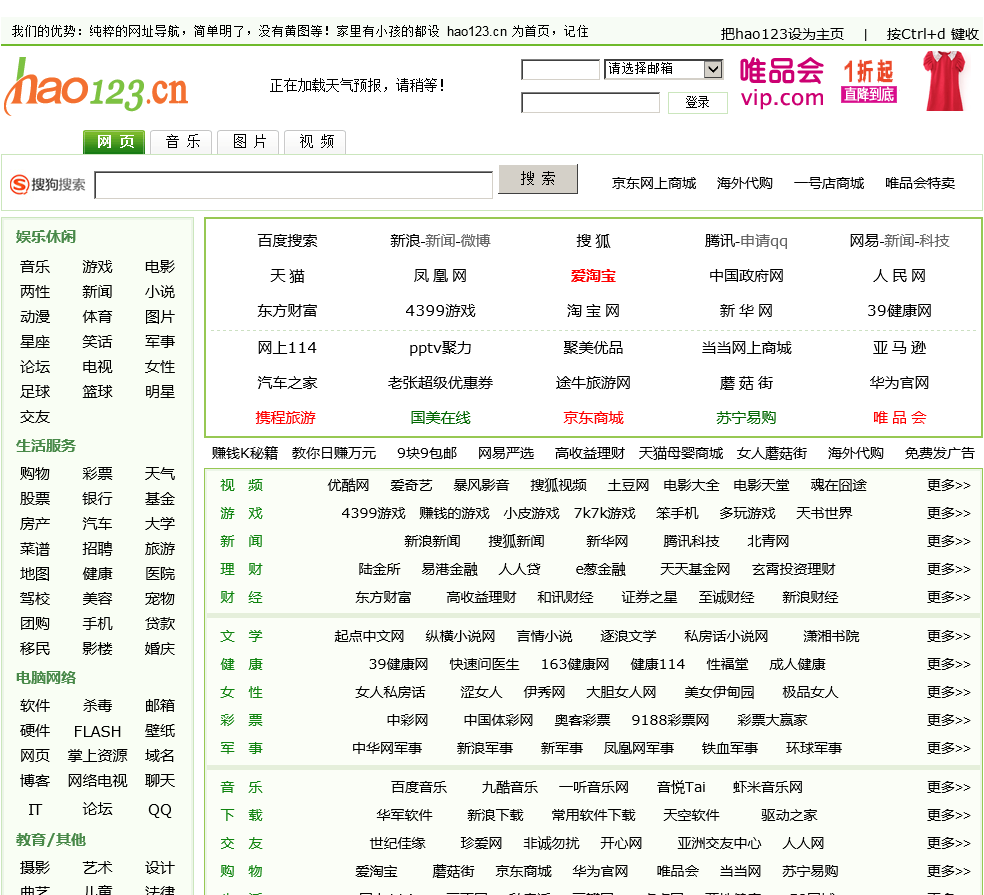Open 中国政府网 link
Image resolution: width=984 pixels, height=895 pixels.
pos(746,276)
